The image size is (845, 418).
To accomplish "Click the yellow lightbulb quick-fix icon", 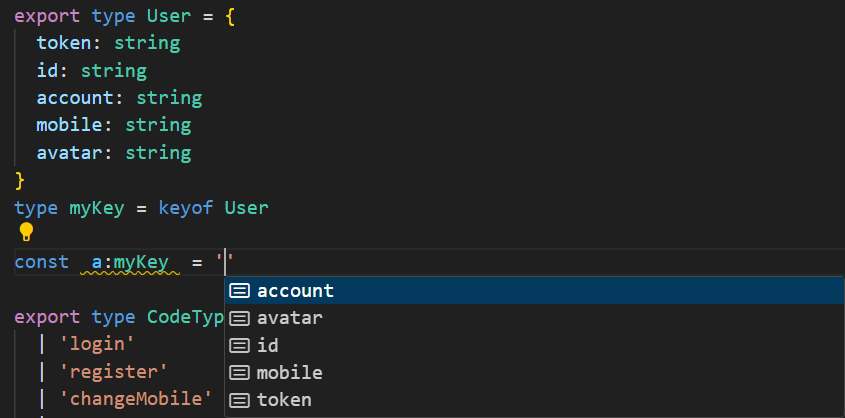I will (x=26, y=232).
